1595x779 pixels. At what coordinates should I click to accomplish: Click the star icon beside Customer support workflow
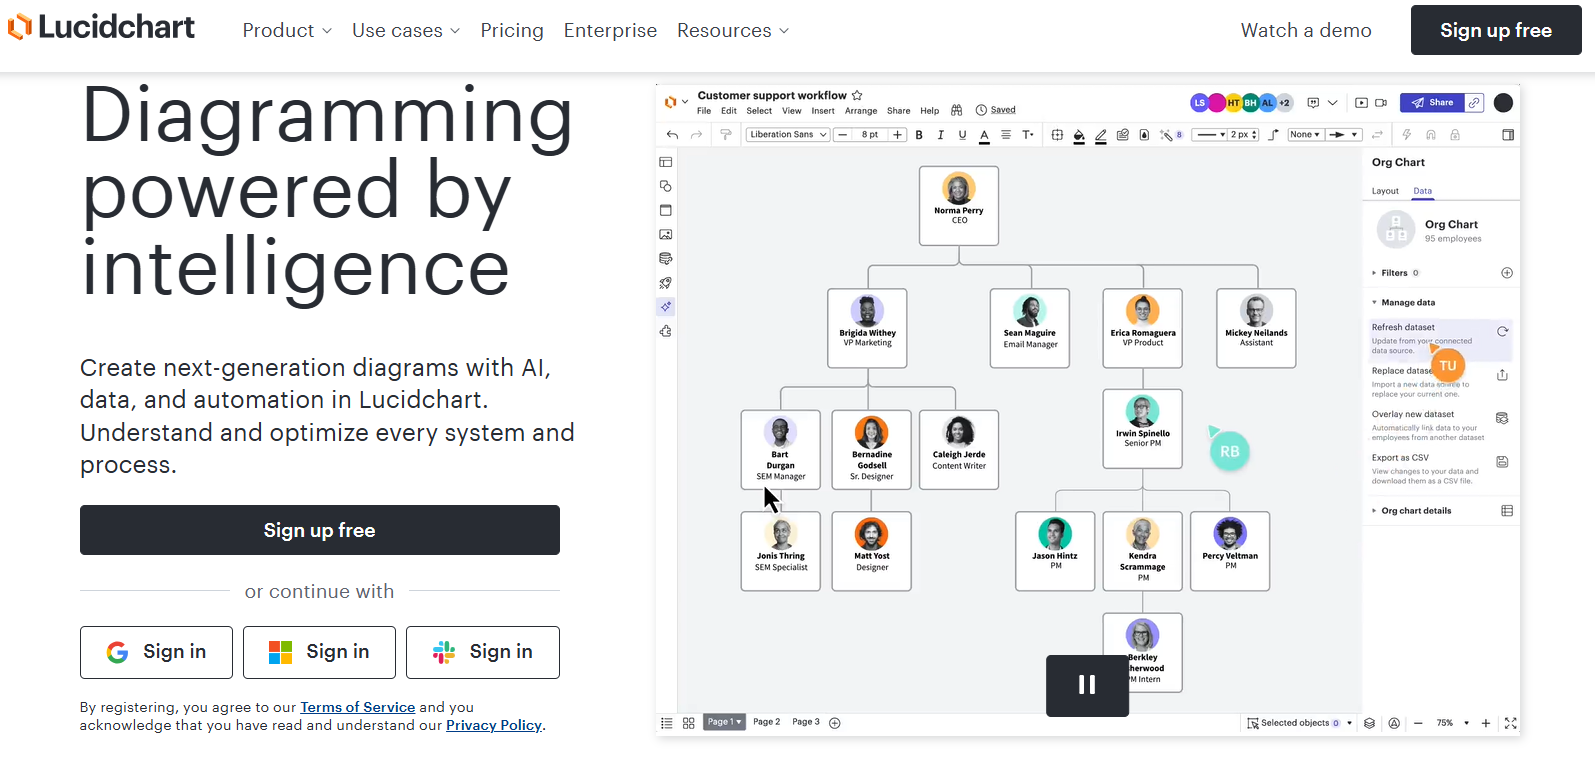[x=857, y=96]
